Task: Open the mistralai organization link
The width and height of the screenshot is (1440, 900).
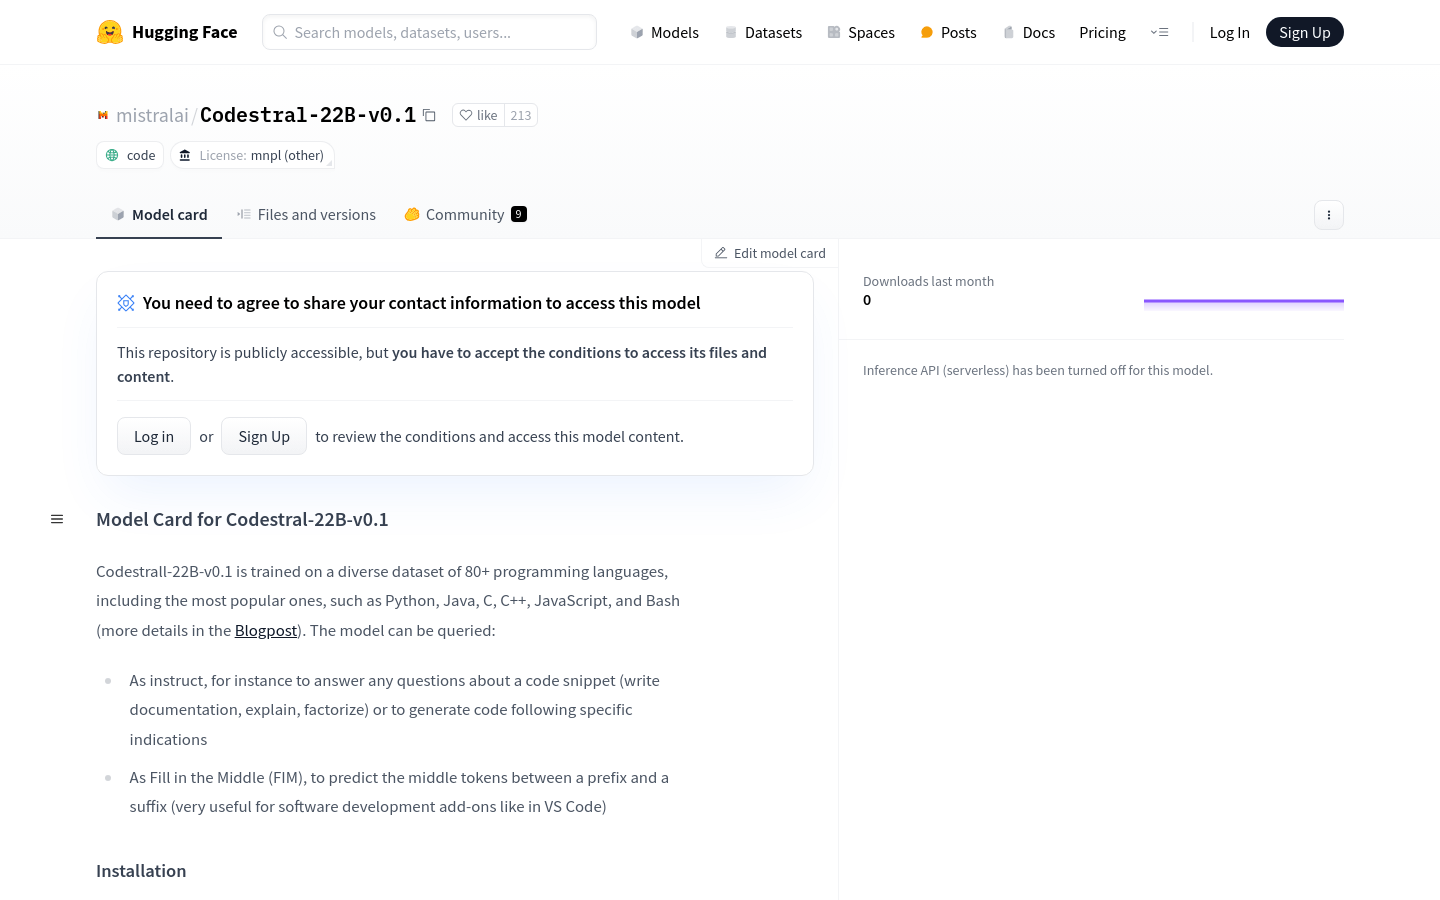Action: coord(152,115)
